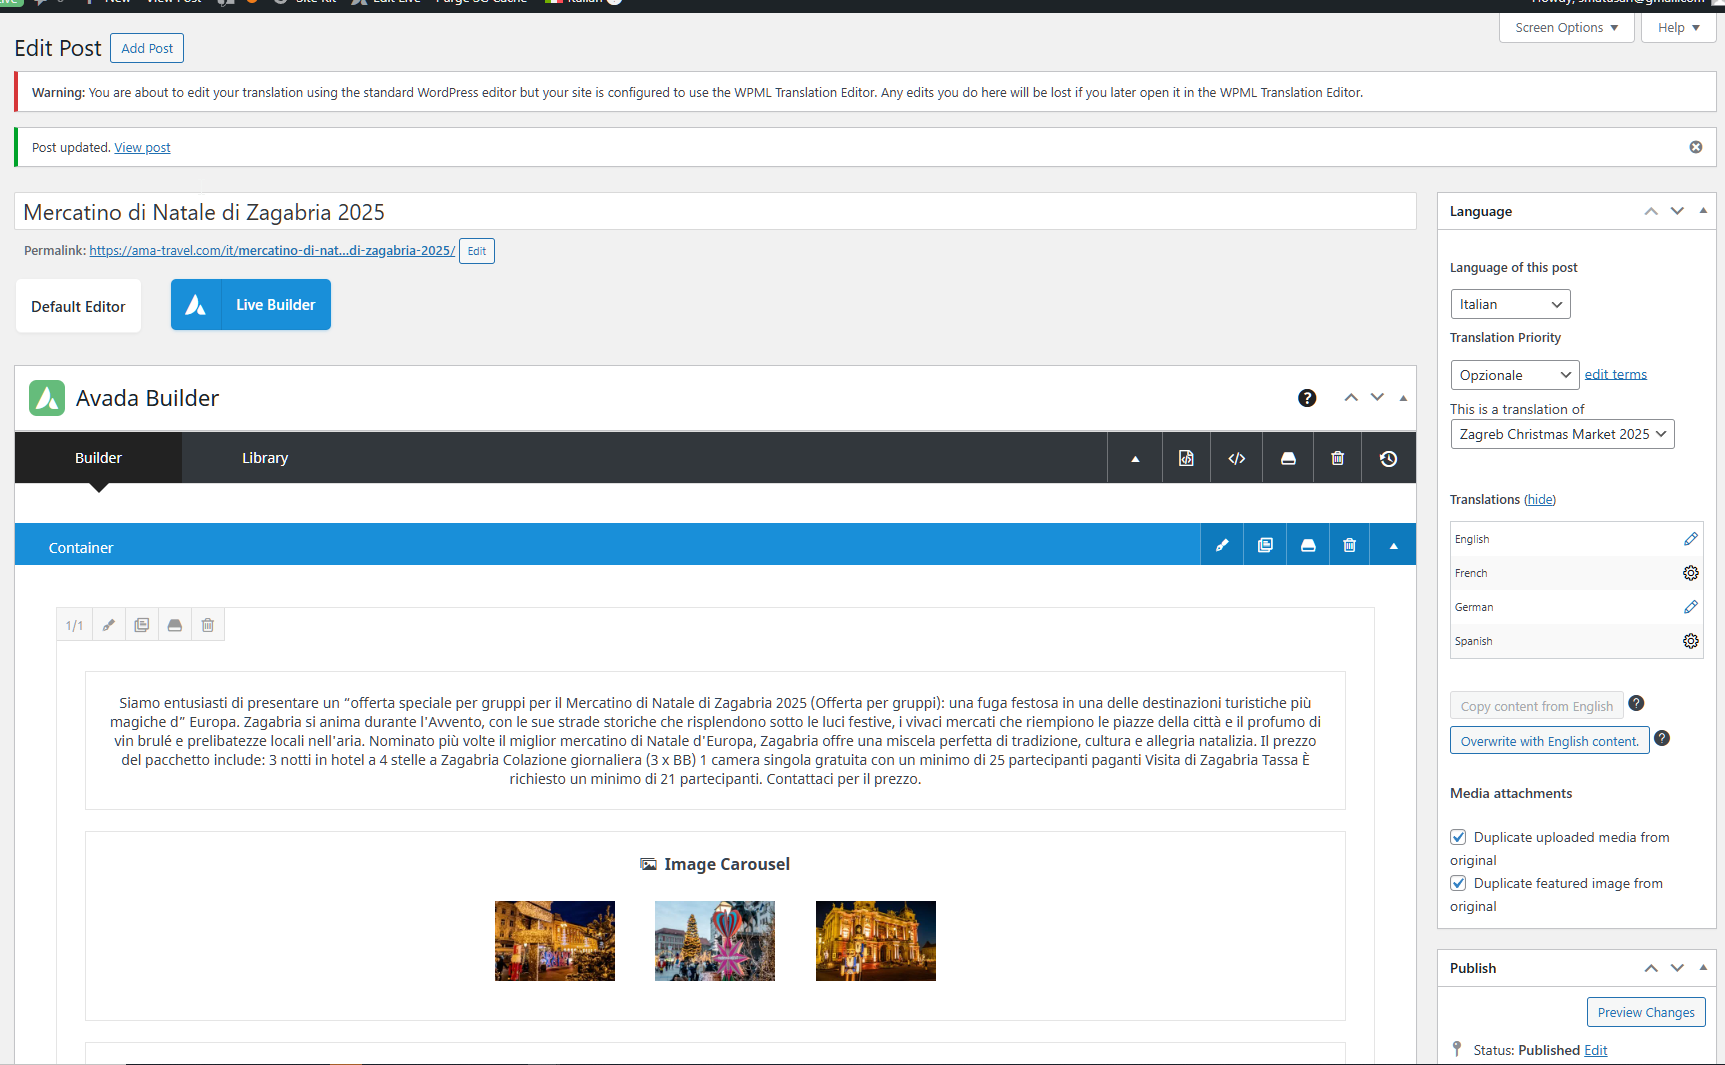Expand Zagreb Christmas Market 2025 dropdown
The width and height of the screenshot is (1725, 1065).
tap(1561, 434)
